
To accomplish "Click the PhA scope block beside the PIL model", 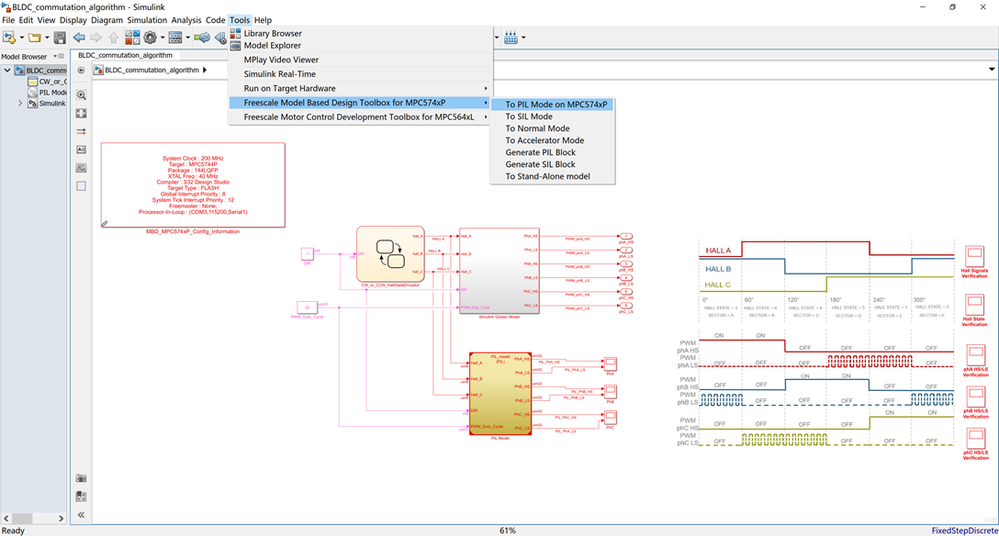I will point(610,364).
